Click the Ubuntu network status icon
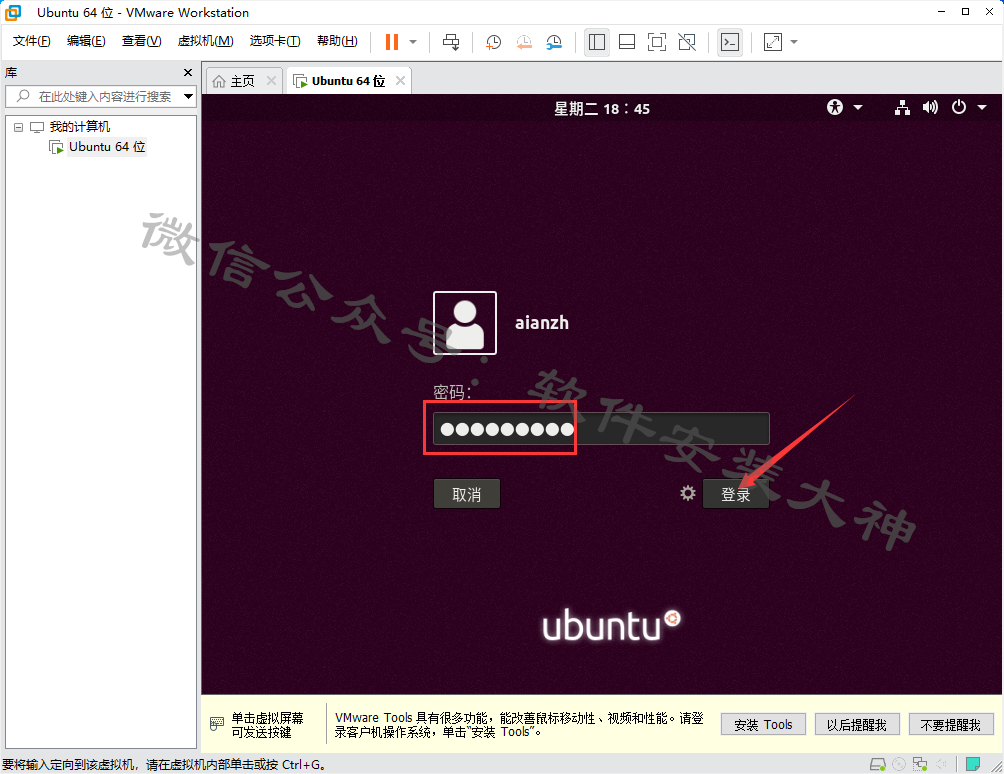 pyautogui.click(x=902, y=108)
